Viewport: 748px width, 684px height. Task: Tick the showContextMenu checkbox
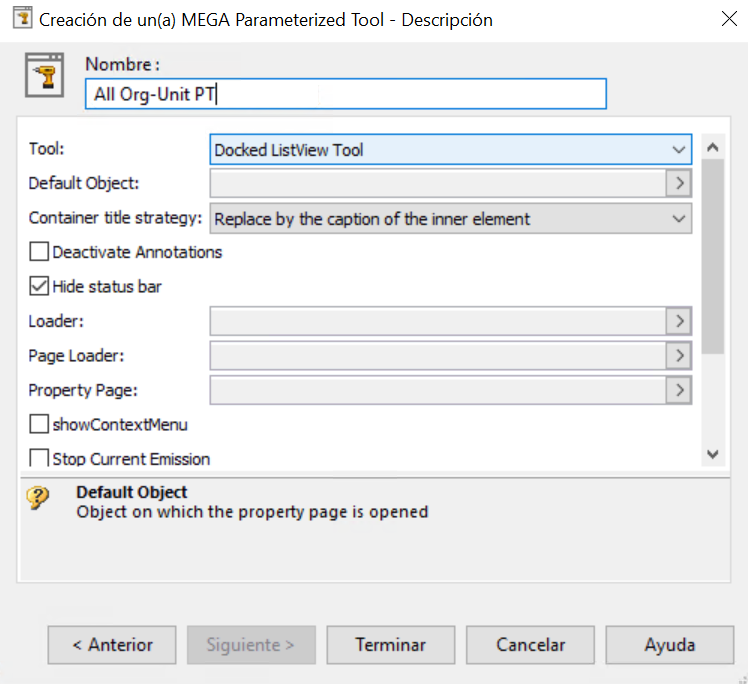39,424
